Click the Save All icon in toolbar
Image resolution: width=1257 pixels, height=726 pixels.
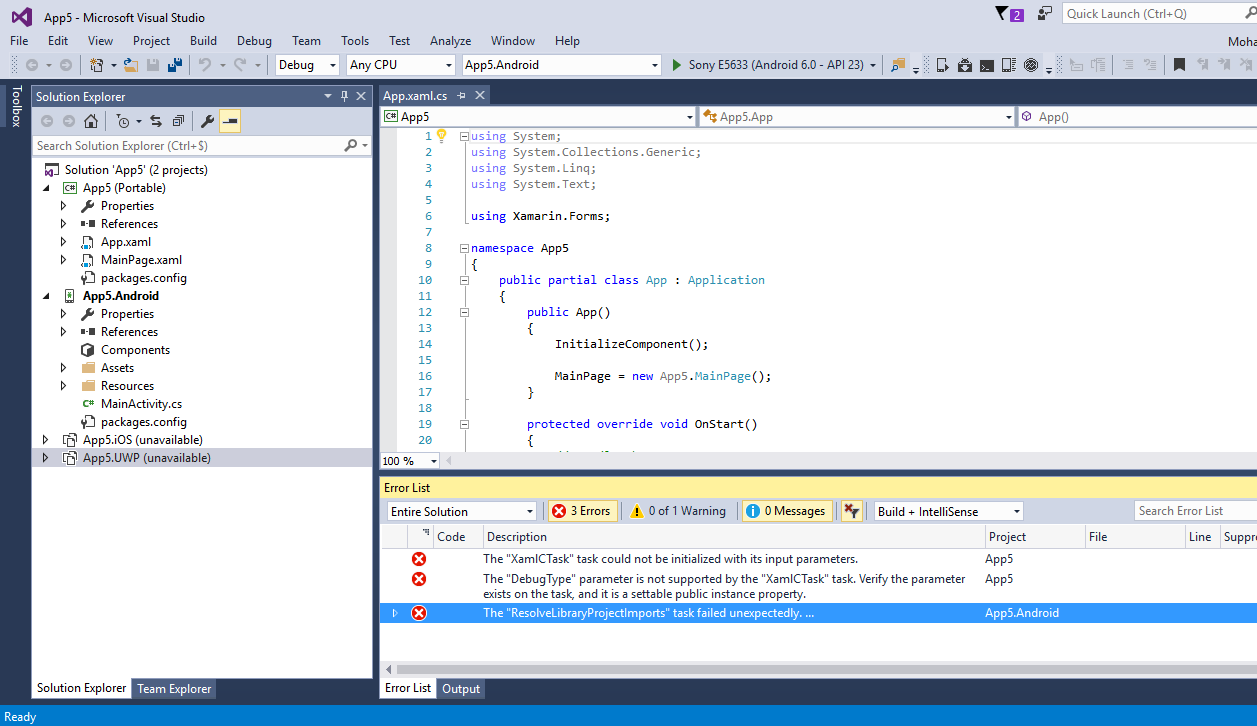tap(175, 65)
